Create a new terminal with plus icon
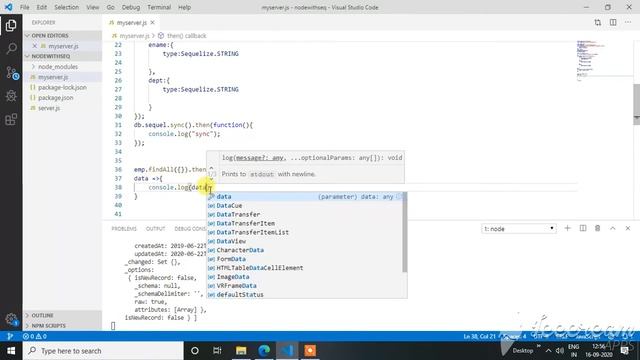Viewport: 640px width, 360px height. 567,229
